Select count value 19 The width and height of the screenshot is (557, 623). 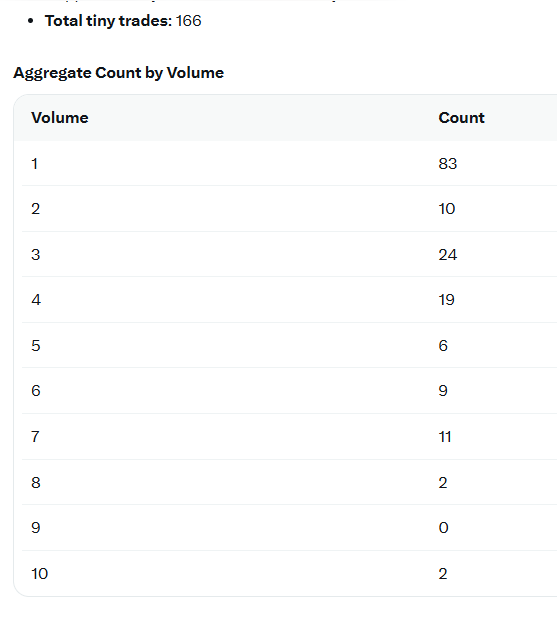click(x=447, y=300)
